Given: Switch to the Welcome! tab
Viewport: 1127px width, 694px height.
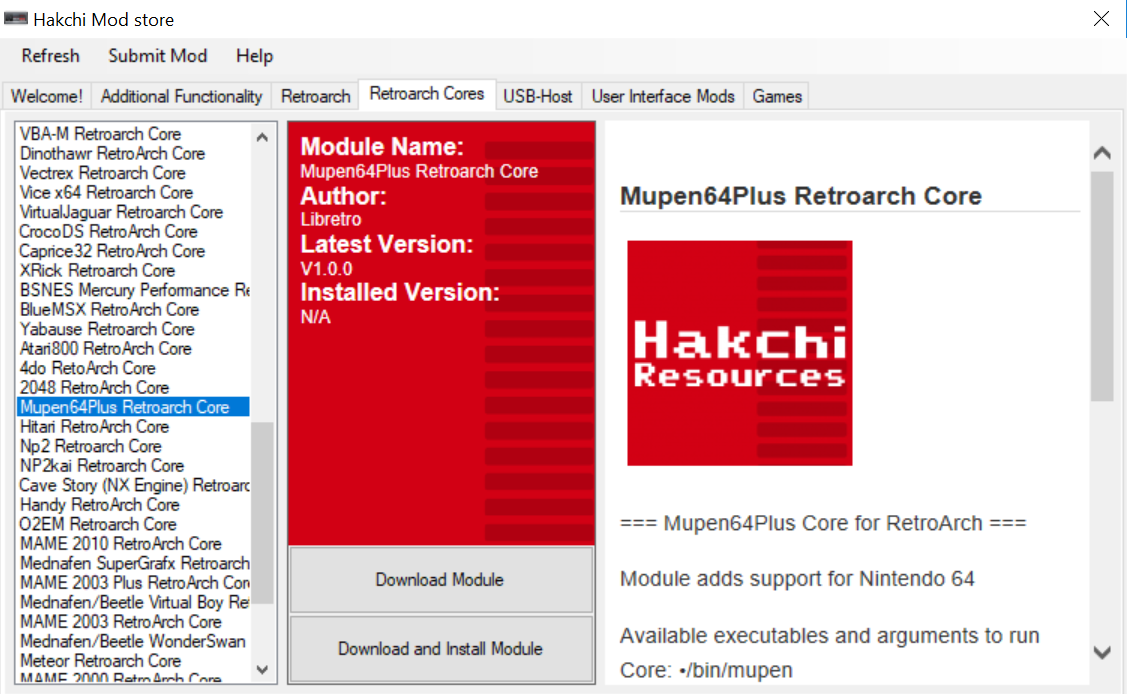Looking at the screenshot, I should [x=47, y=96].
